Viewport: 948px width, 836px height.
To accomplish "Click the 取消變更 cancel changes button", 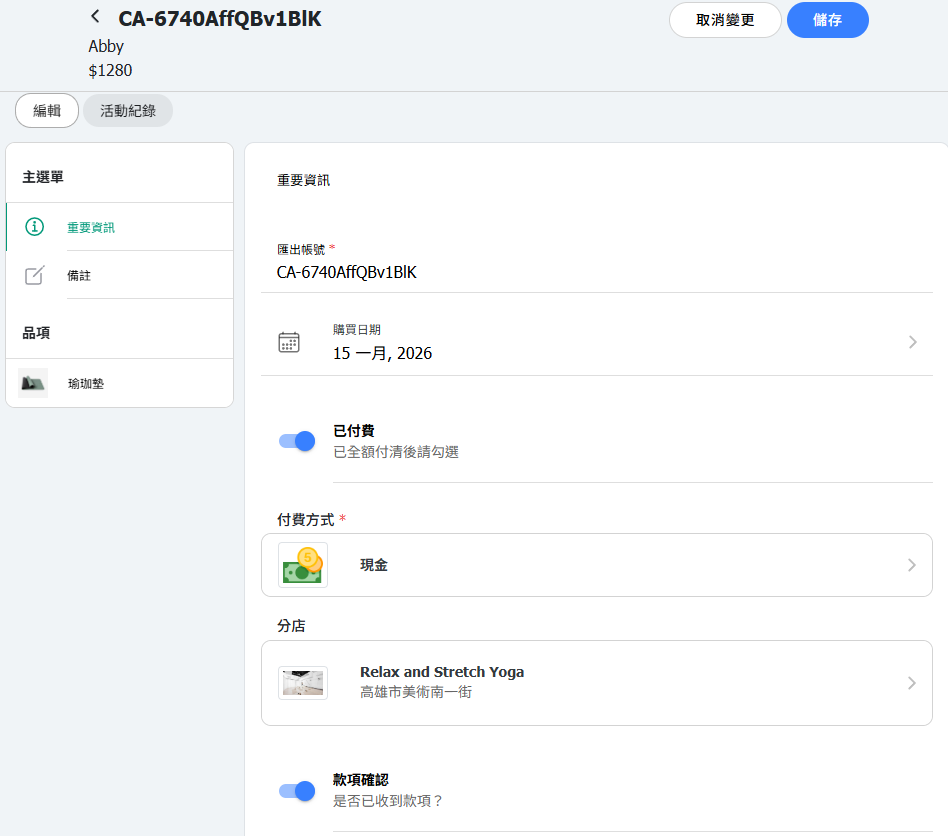I will (725, 20).
